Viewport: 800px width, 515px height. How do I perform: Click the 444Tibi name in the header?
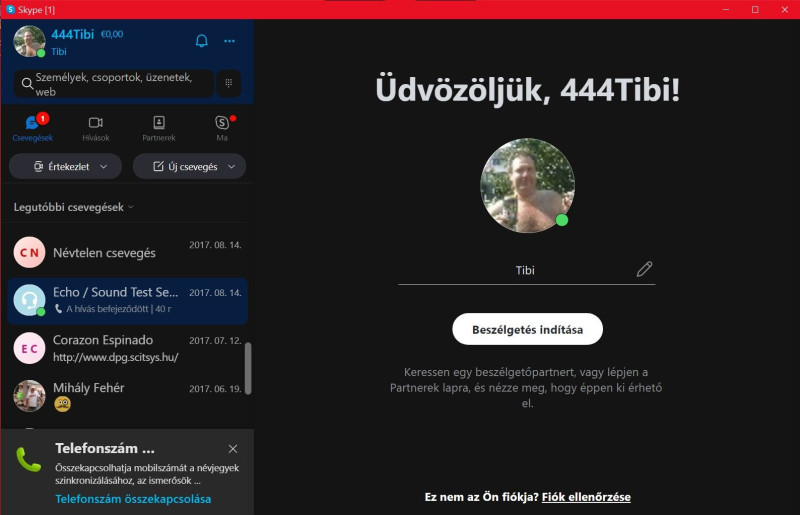72,34
